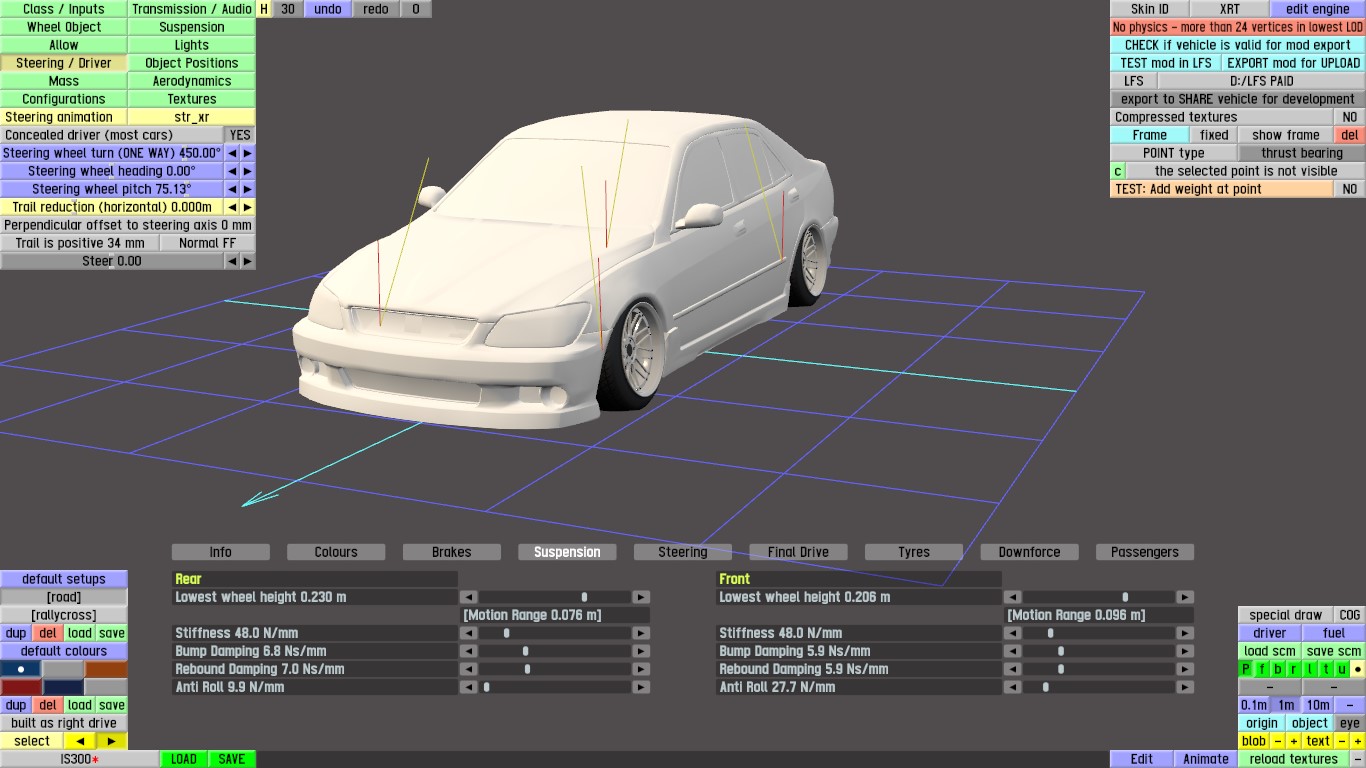Select the dark red default colour swatch

(21, 687)
